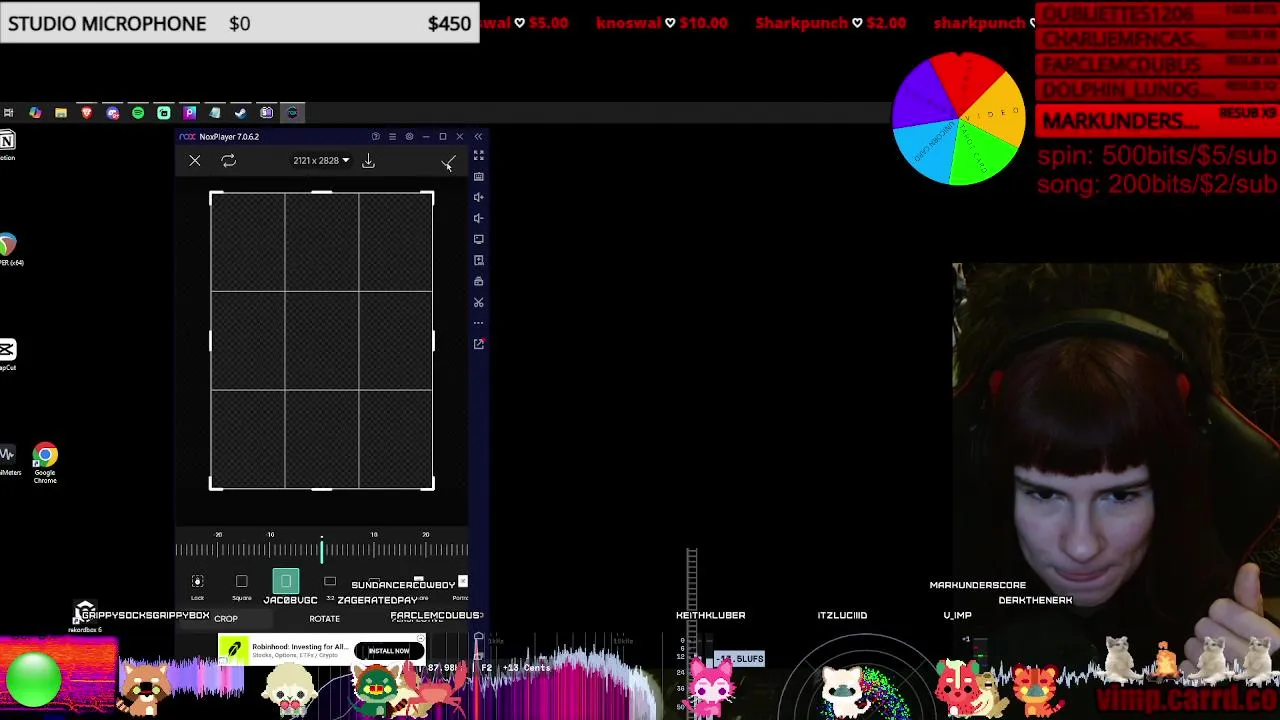This screenshot has height=720, width=1280.
Task: Open Spotify from the taskbar
Action: (138, 113)
